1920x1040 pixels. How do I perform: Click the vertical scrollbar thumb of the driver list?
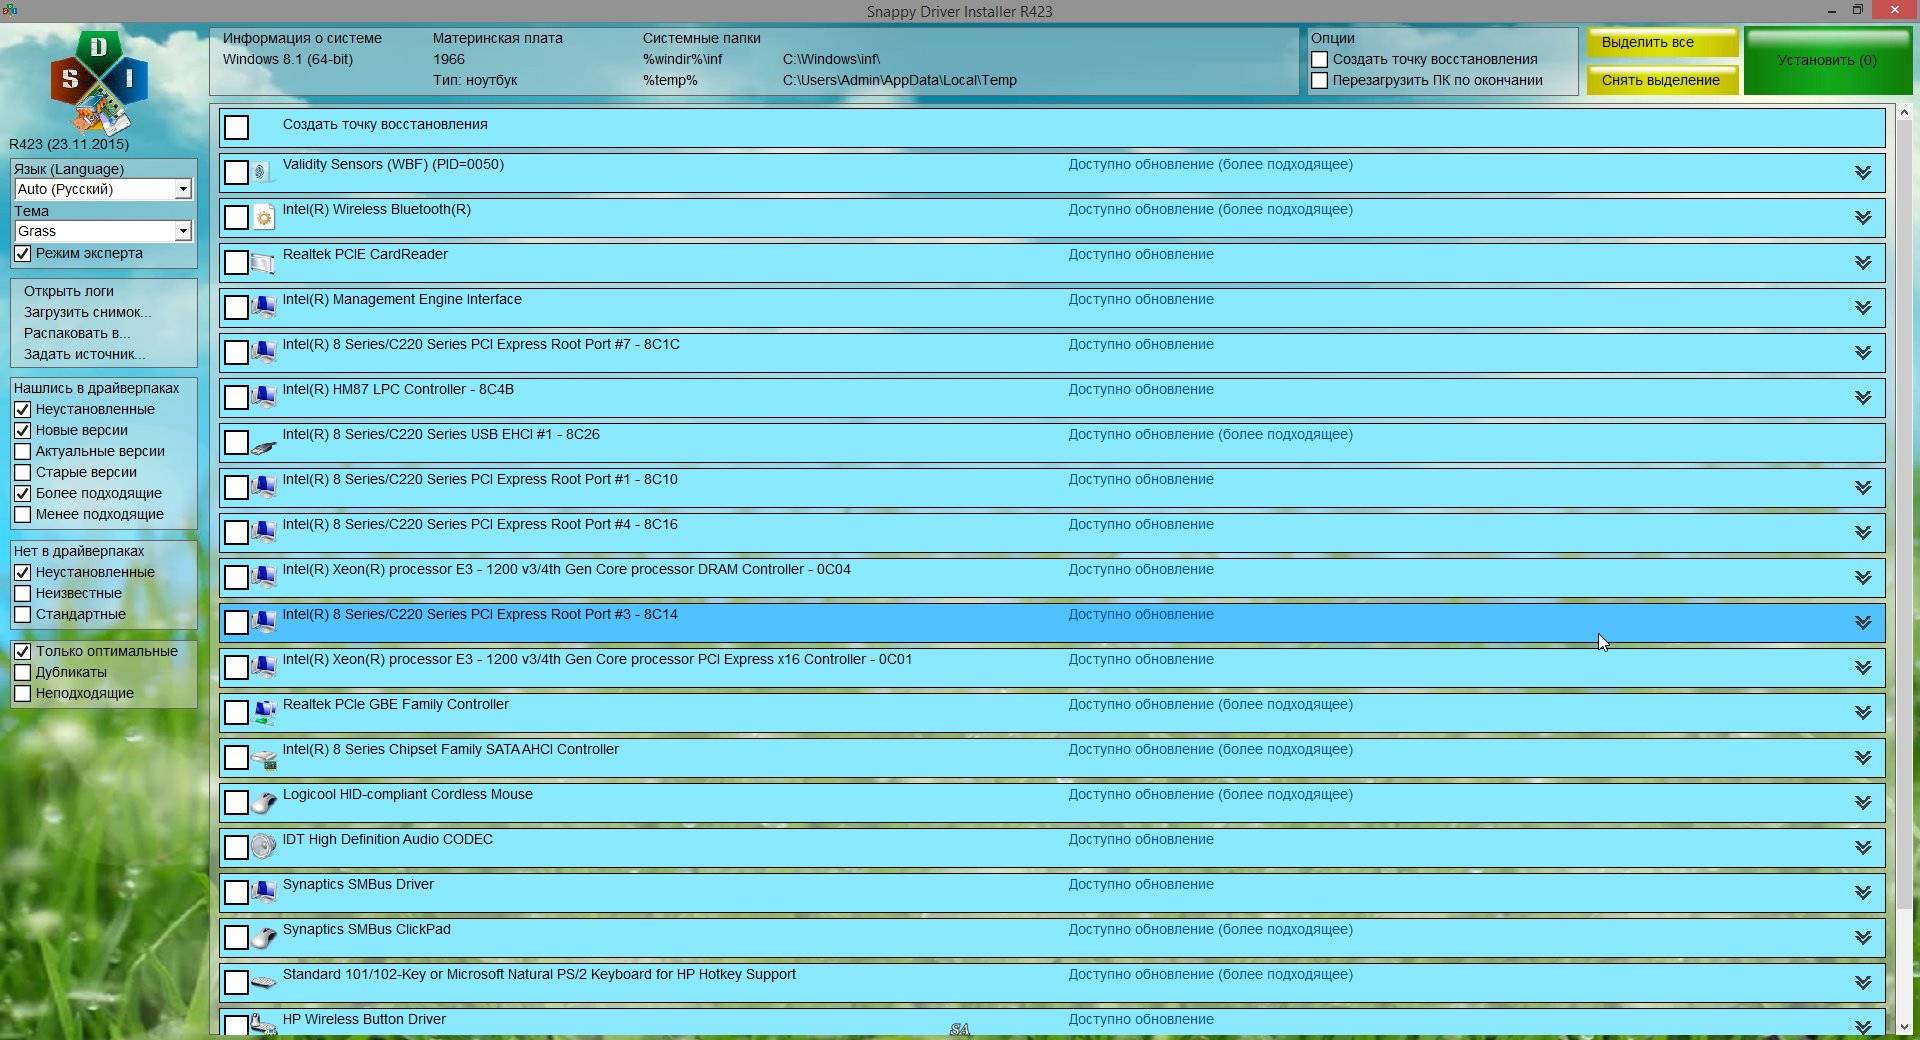click(1903, 515)
